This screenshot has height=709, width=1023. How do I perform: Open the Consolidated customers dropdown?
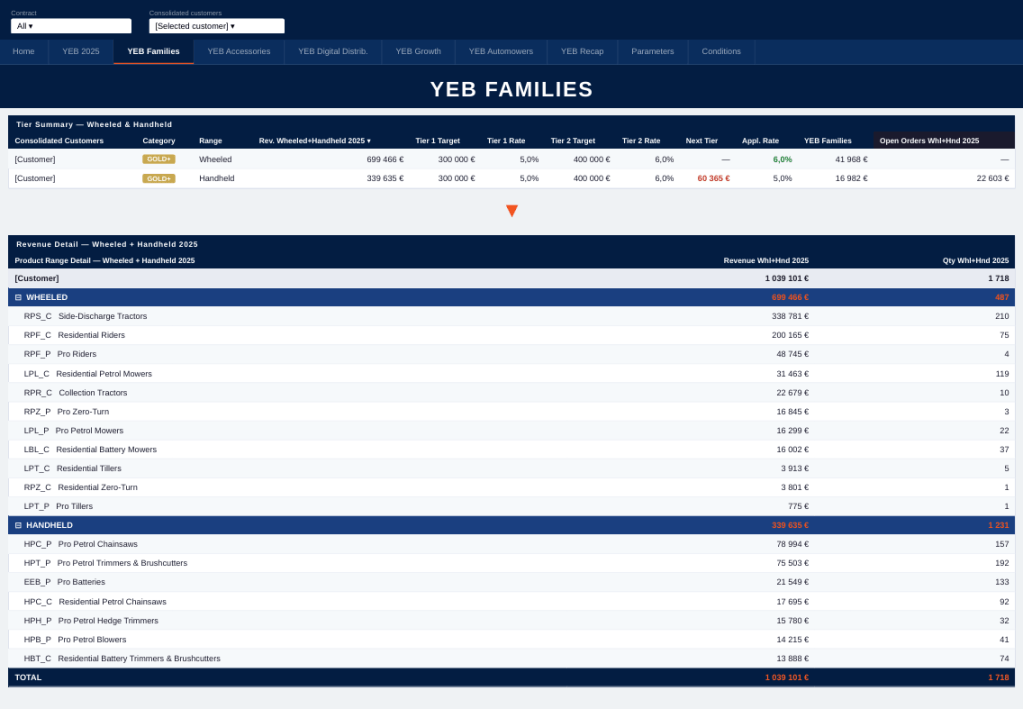coord(216,26)
